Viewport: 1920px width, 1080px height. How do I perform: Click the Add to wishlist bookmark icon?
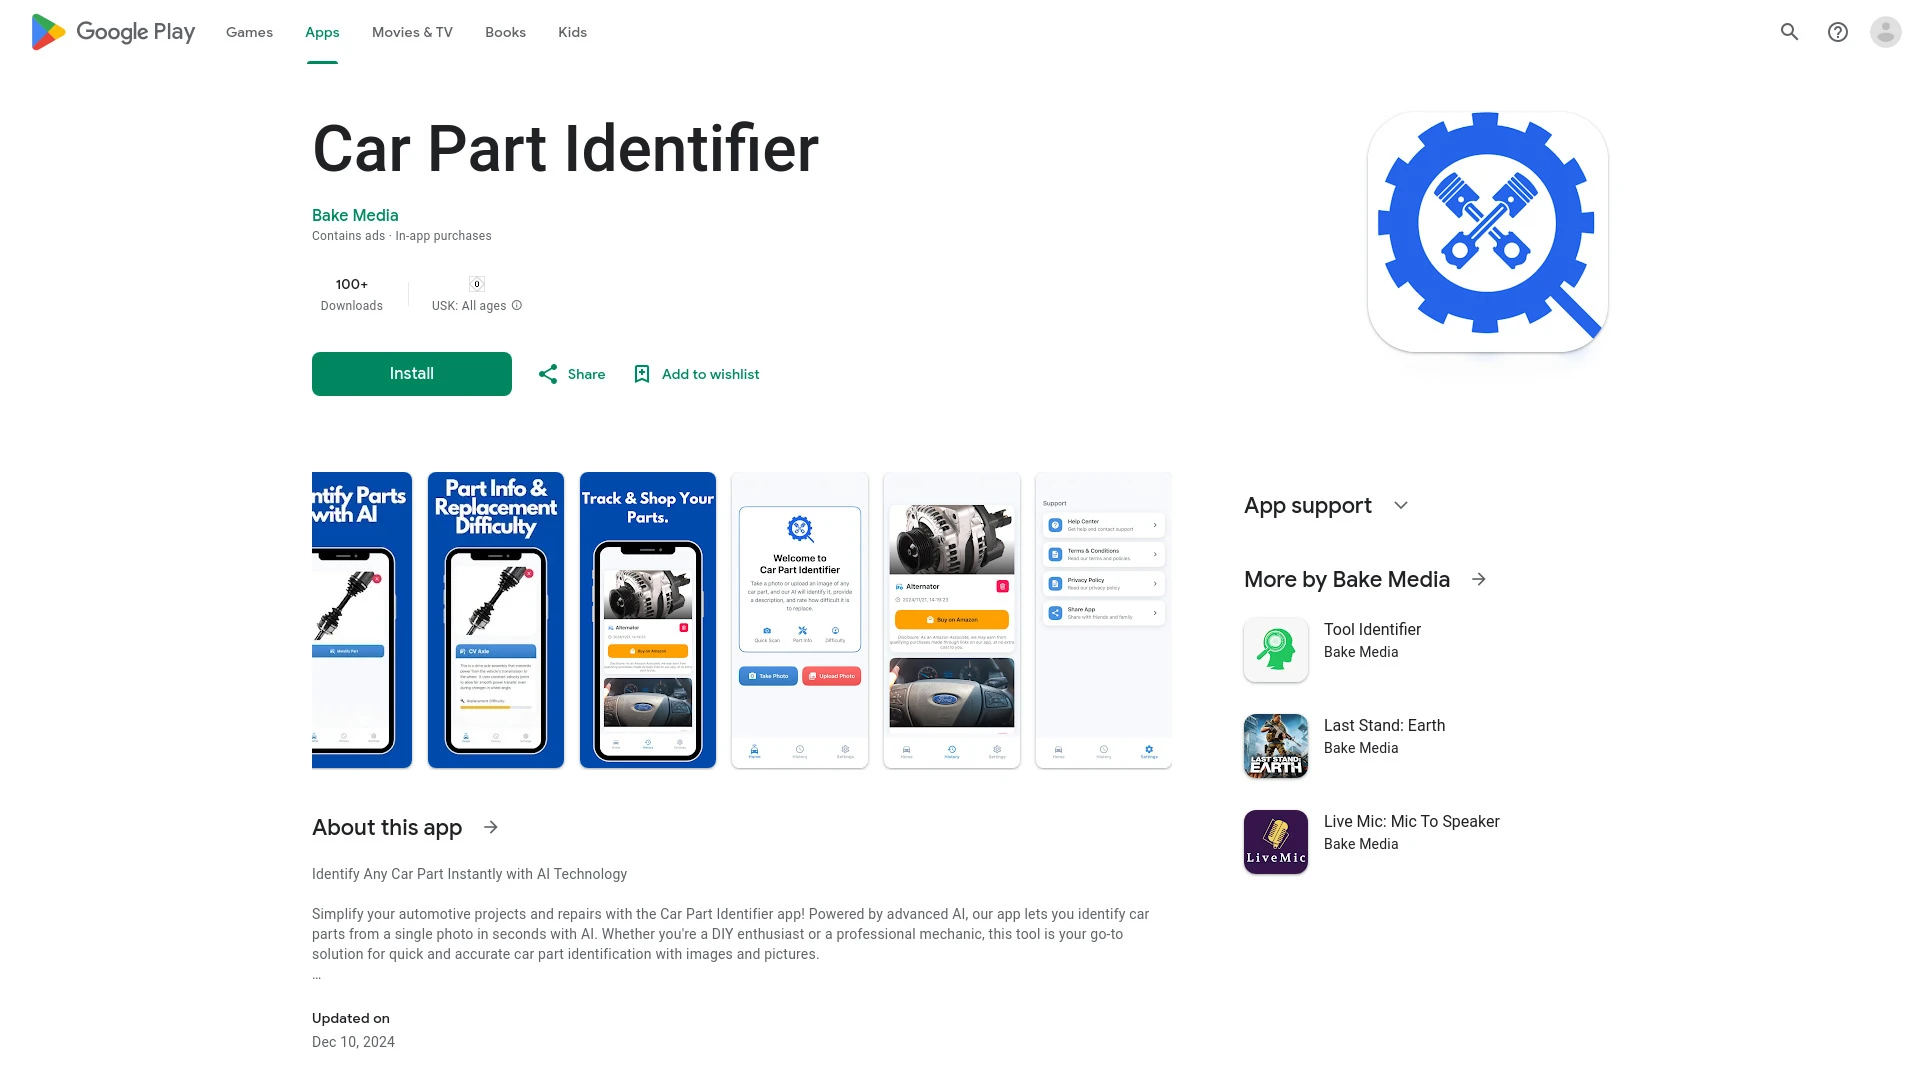(641, 373)
